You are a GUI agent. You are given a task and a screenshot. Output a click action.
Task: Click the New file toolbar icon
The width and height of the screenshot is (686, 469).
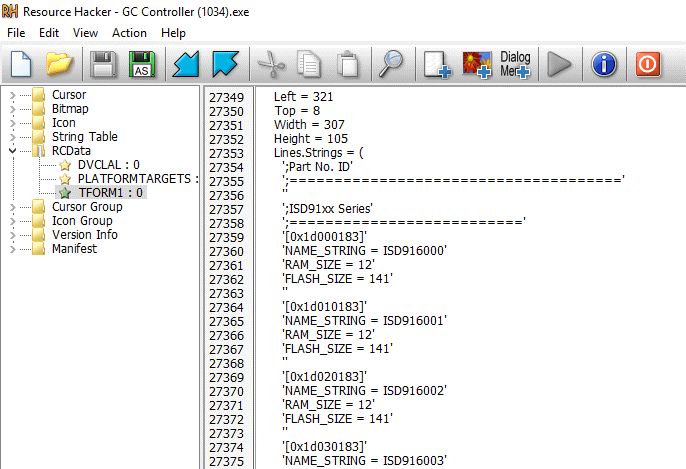(x=21, y=65)
